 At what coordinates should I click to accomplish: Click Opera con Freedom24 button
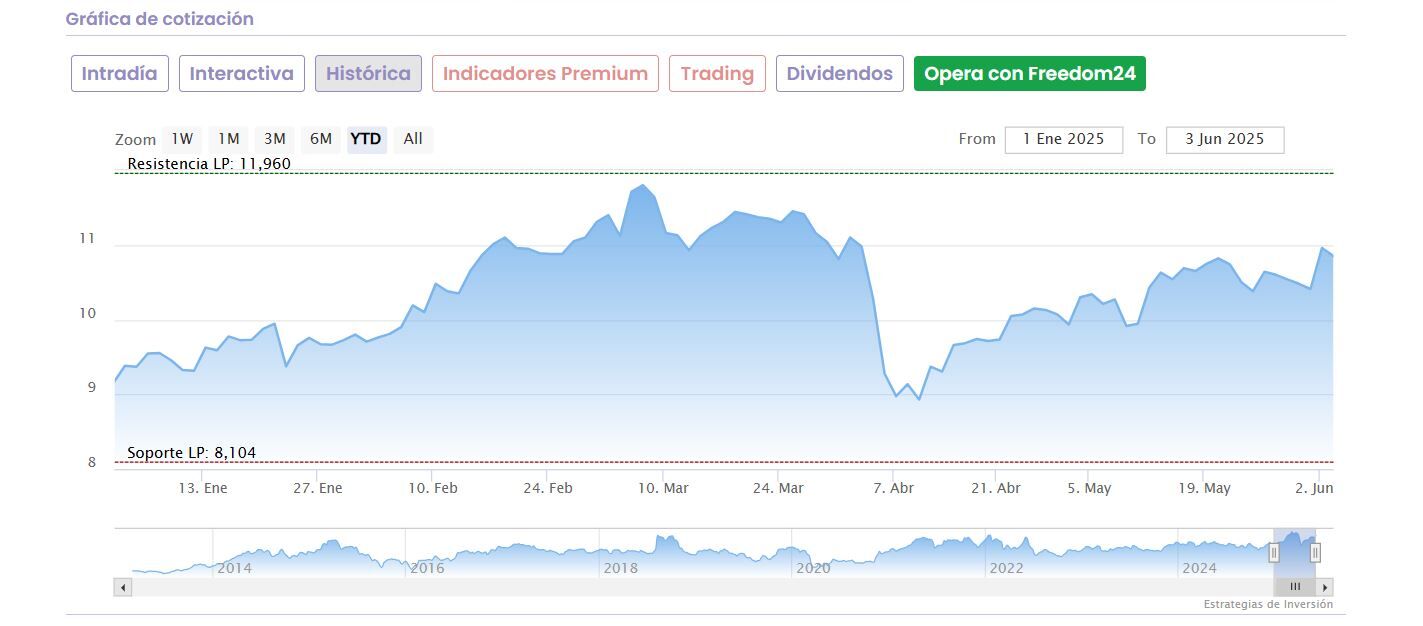[1029, 74]
